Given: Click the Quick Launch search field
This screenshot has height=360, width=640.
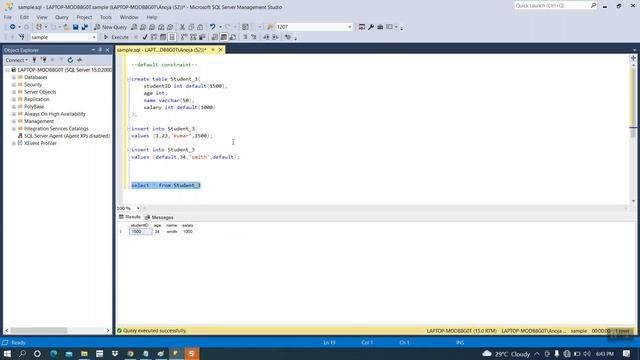Looking at the screenshot, I should pyautogui.click(x=552, y=6).
